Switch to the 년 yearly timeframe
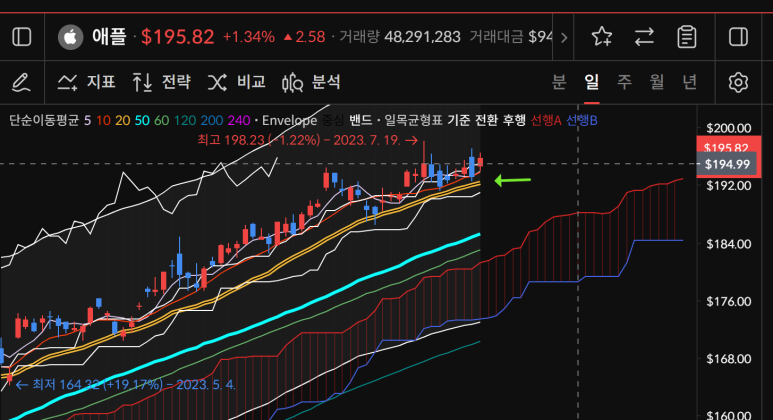 click(x=689, y=82)
